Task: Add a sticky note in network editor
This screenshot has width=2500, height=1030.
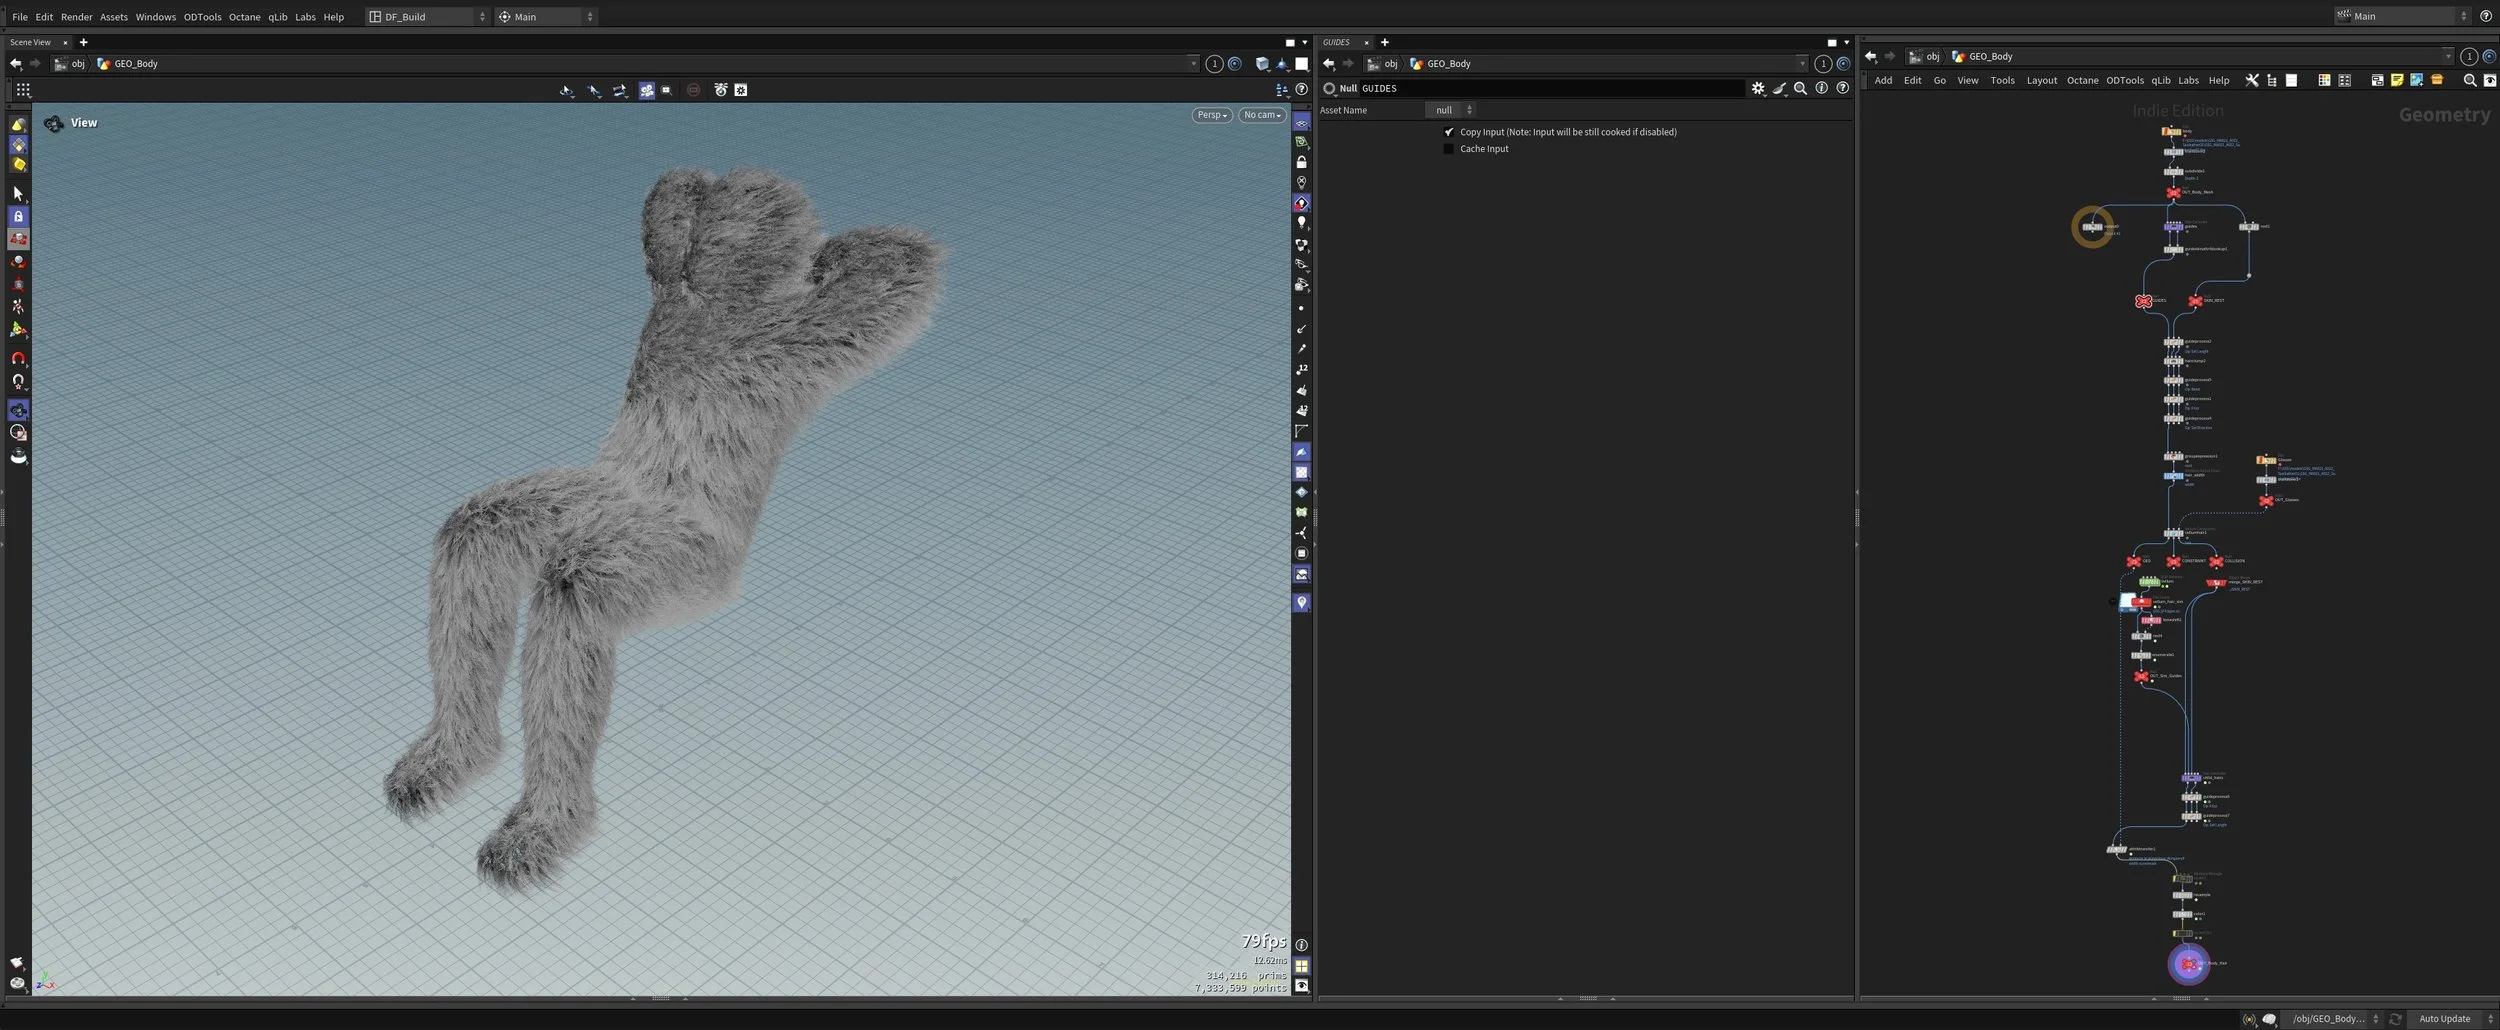Action: [2396, 81]
